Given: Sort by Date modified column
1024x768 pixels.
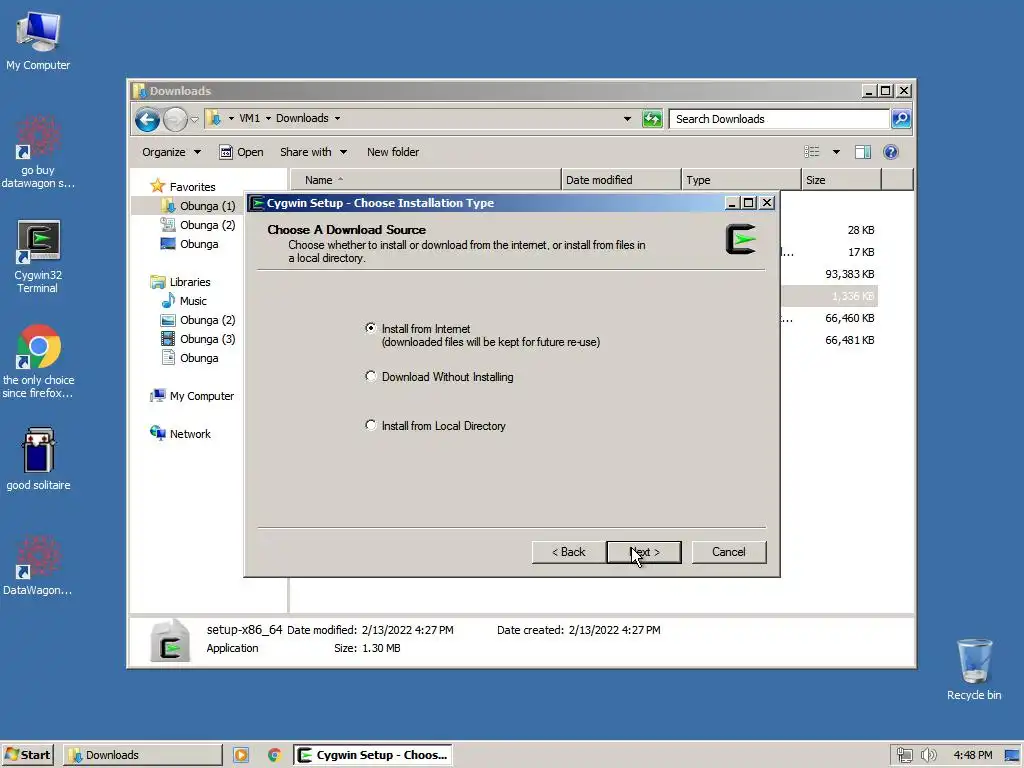Looking at the screenshot, I should coord(620,180).
